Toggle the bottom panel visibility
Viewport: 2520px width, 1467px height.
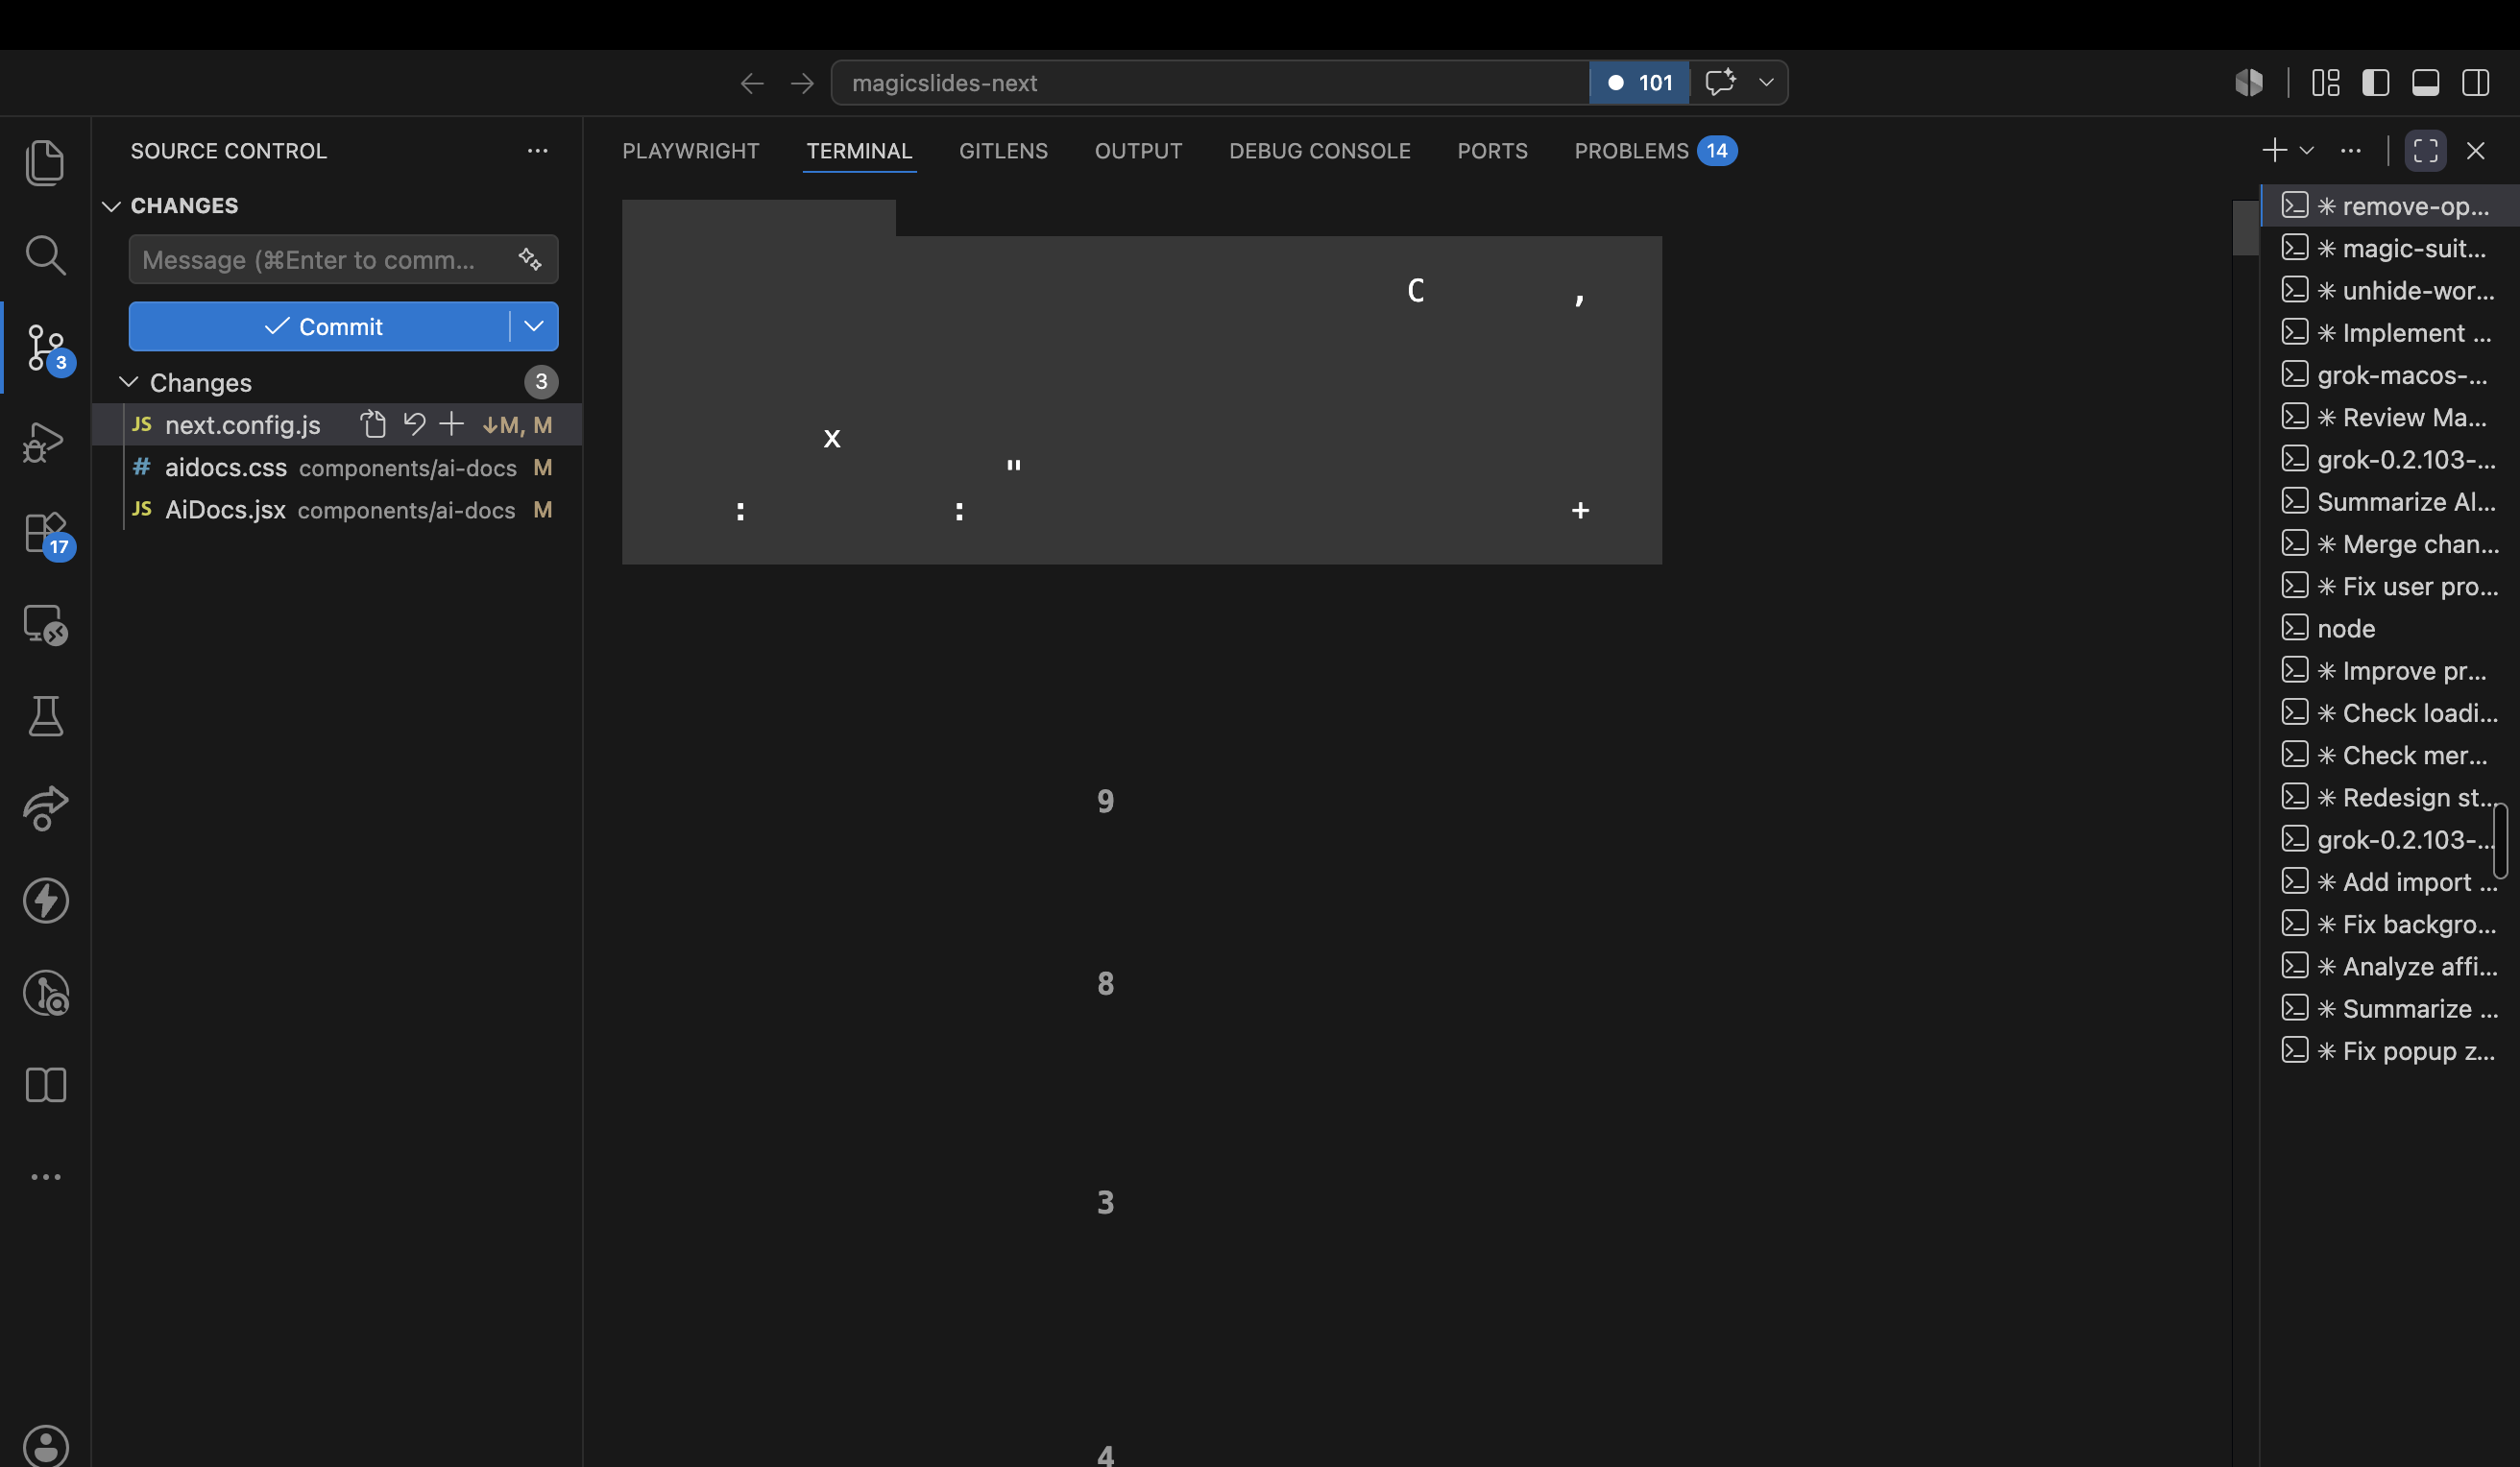pos(2426,82)
